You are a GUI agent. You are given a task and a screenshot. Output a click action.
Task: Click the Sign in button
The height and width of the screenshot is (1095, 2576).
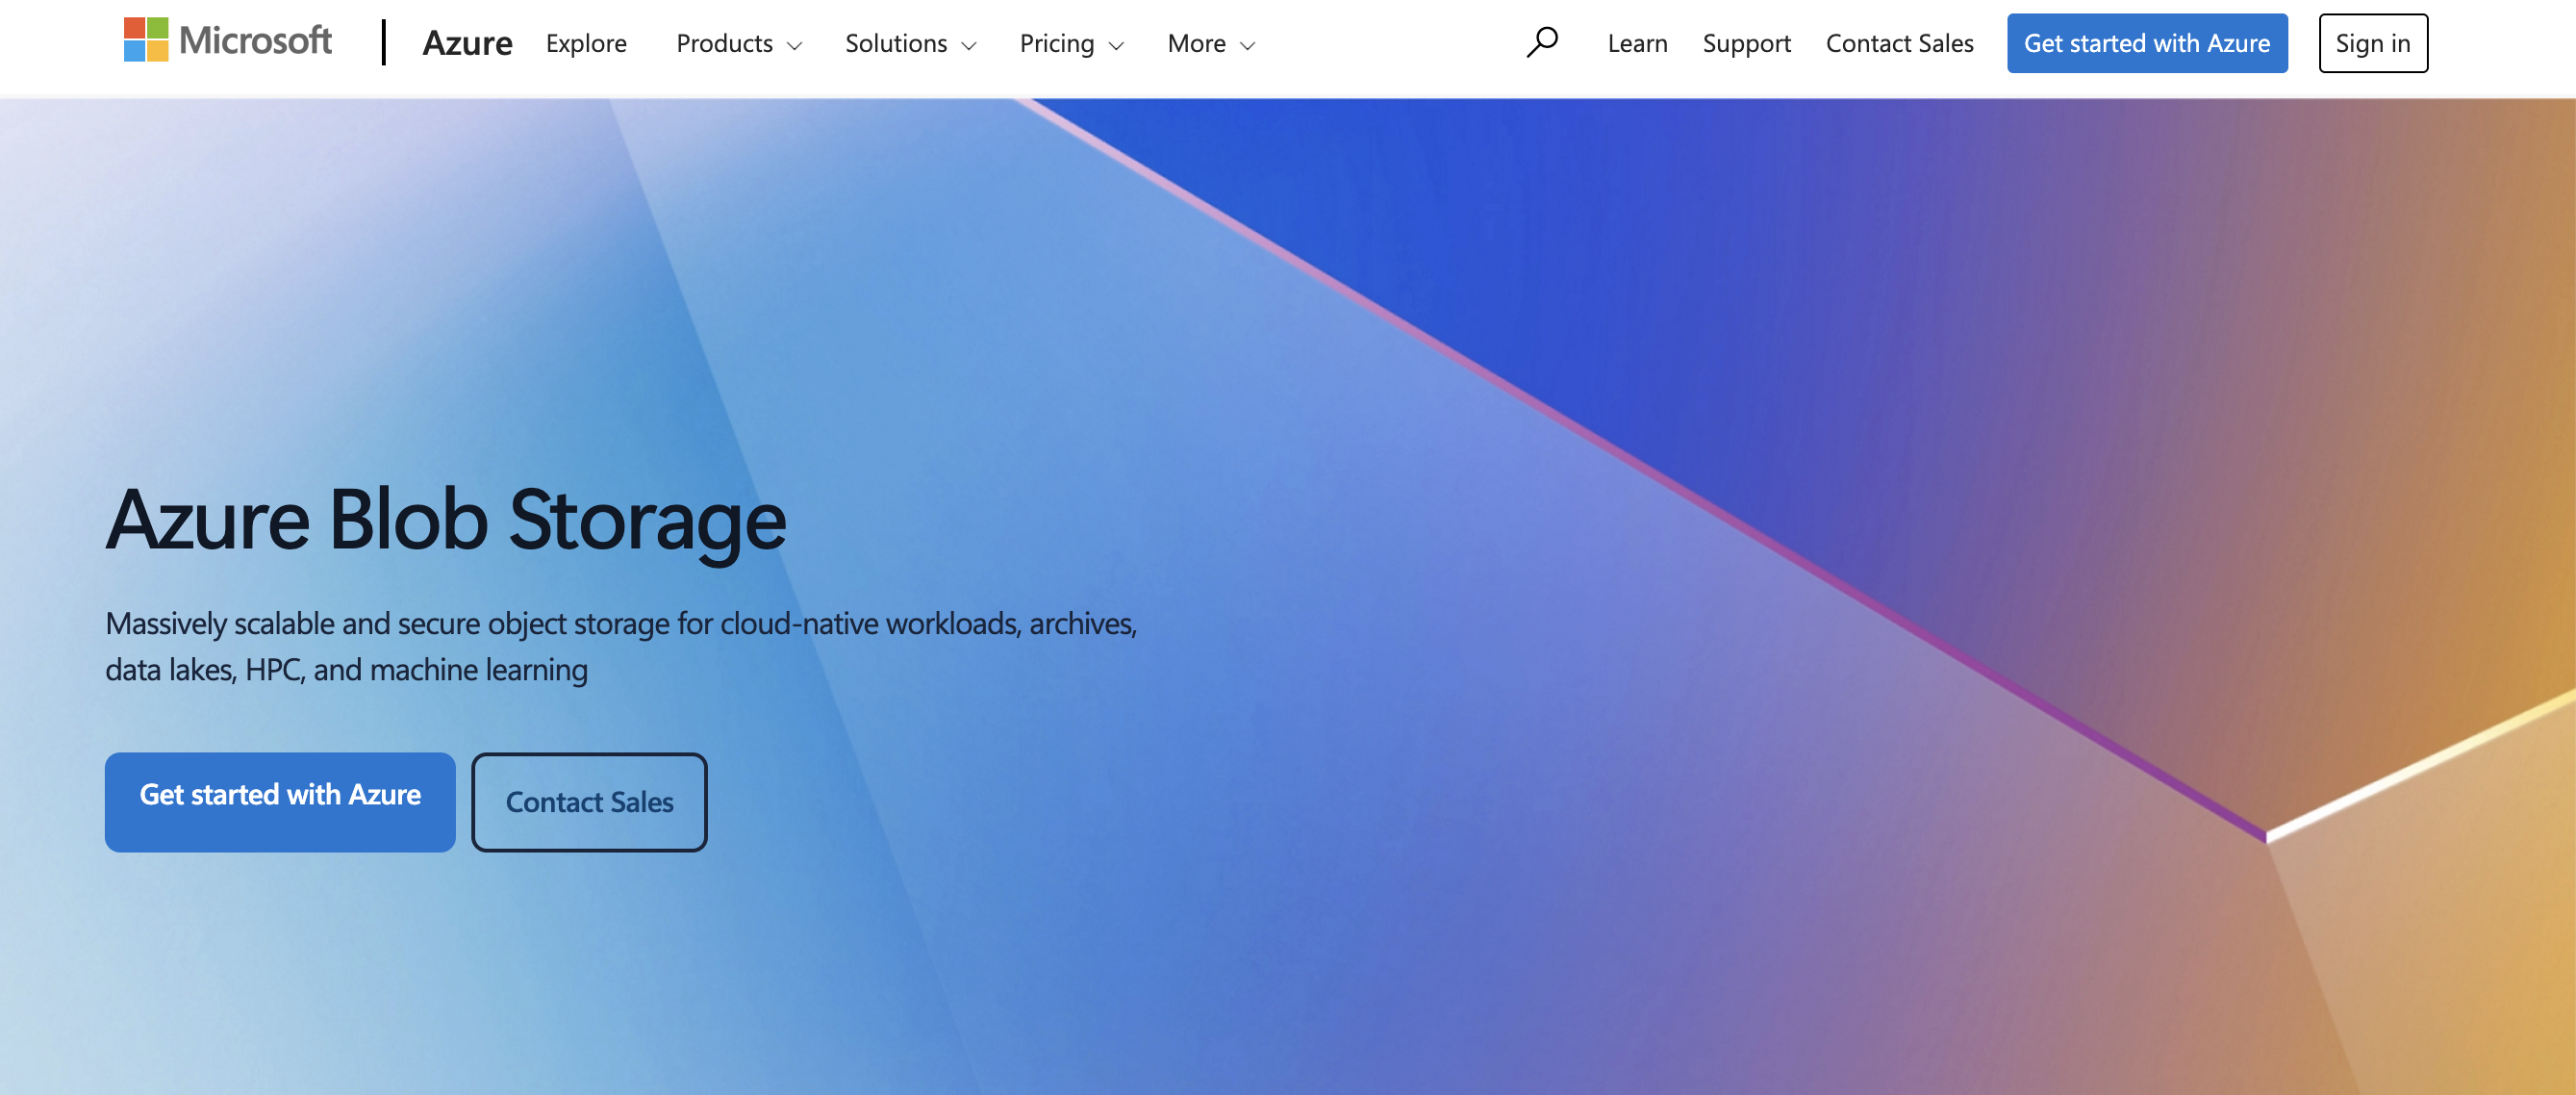pyautogui.click(x=2373, y=42)
